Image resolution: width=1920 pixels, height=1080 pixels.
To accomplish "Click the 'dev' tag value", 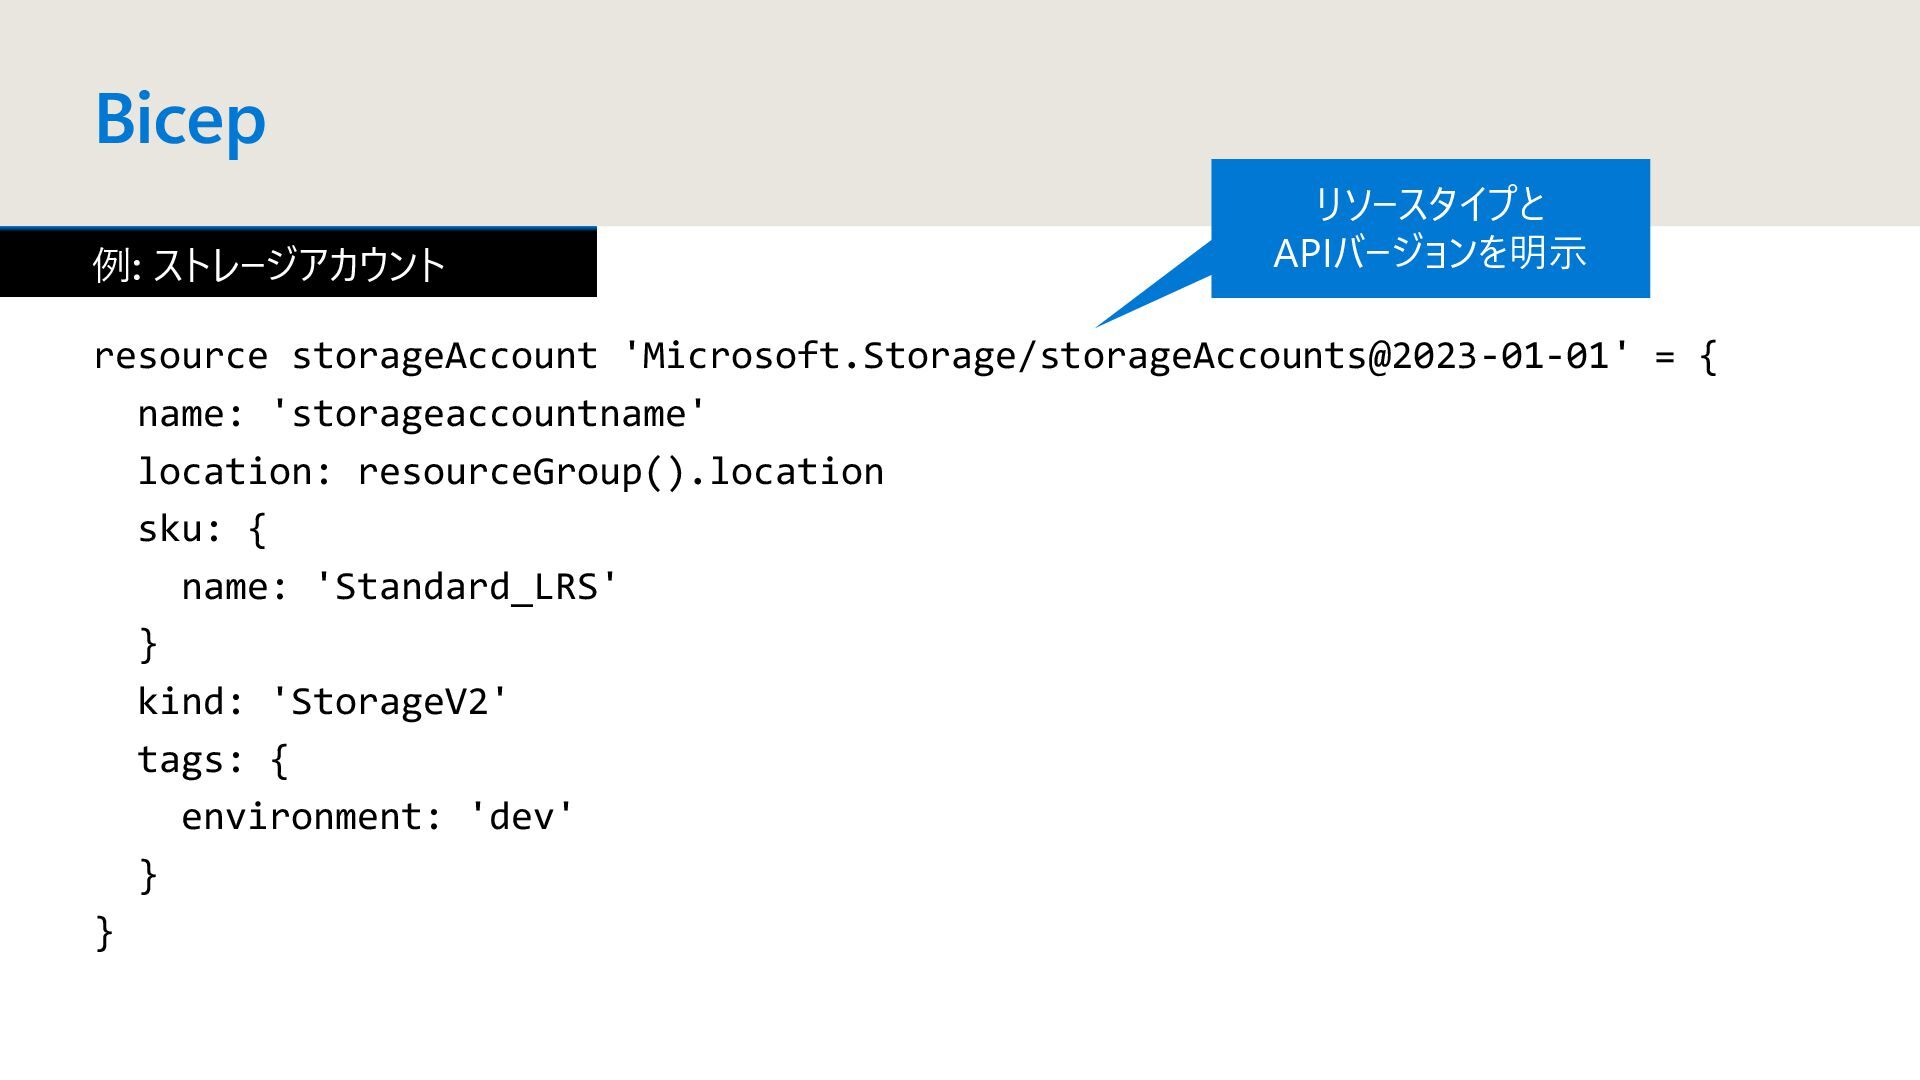I will coord(522,817).
